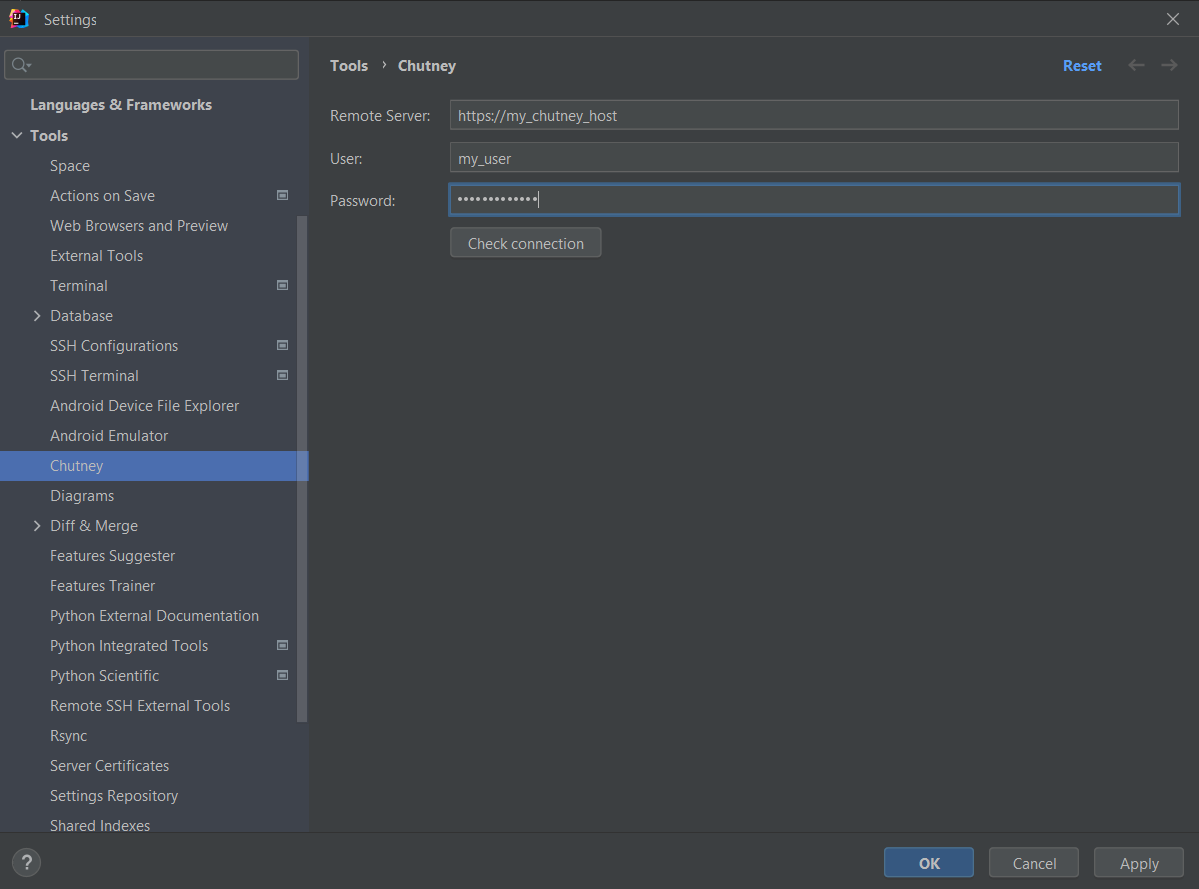Click the settings tree scrollbar
The image size is (1199, 889).
(302, 469)
